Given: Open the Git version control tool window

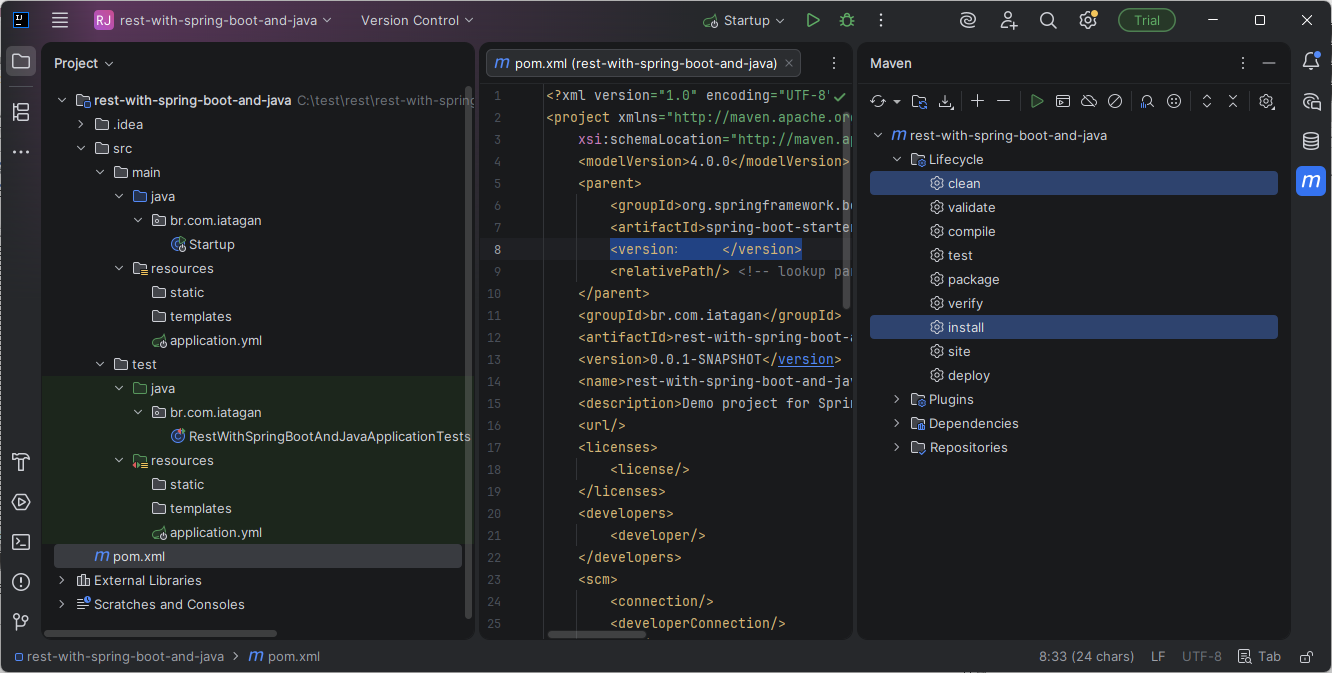Looking at the screenshot, I should [x=21, y=622].
